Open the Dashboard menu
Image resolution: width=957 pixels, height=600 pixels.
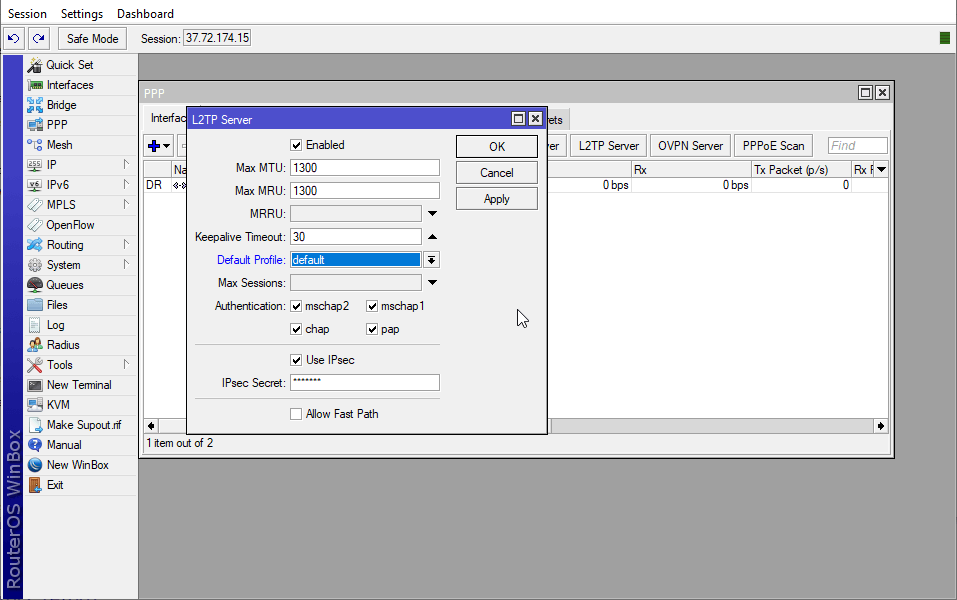tap(145, 13)
